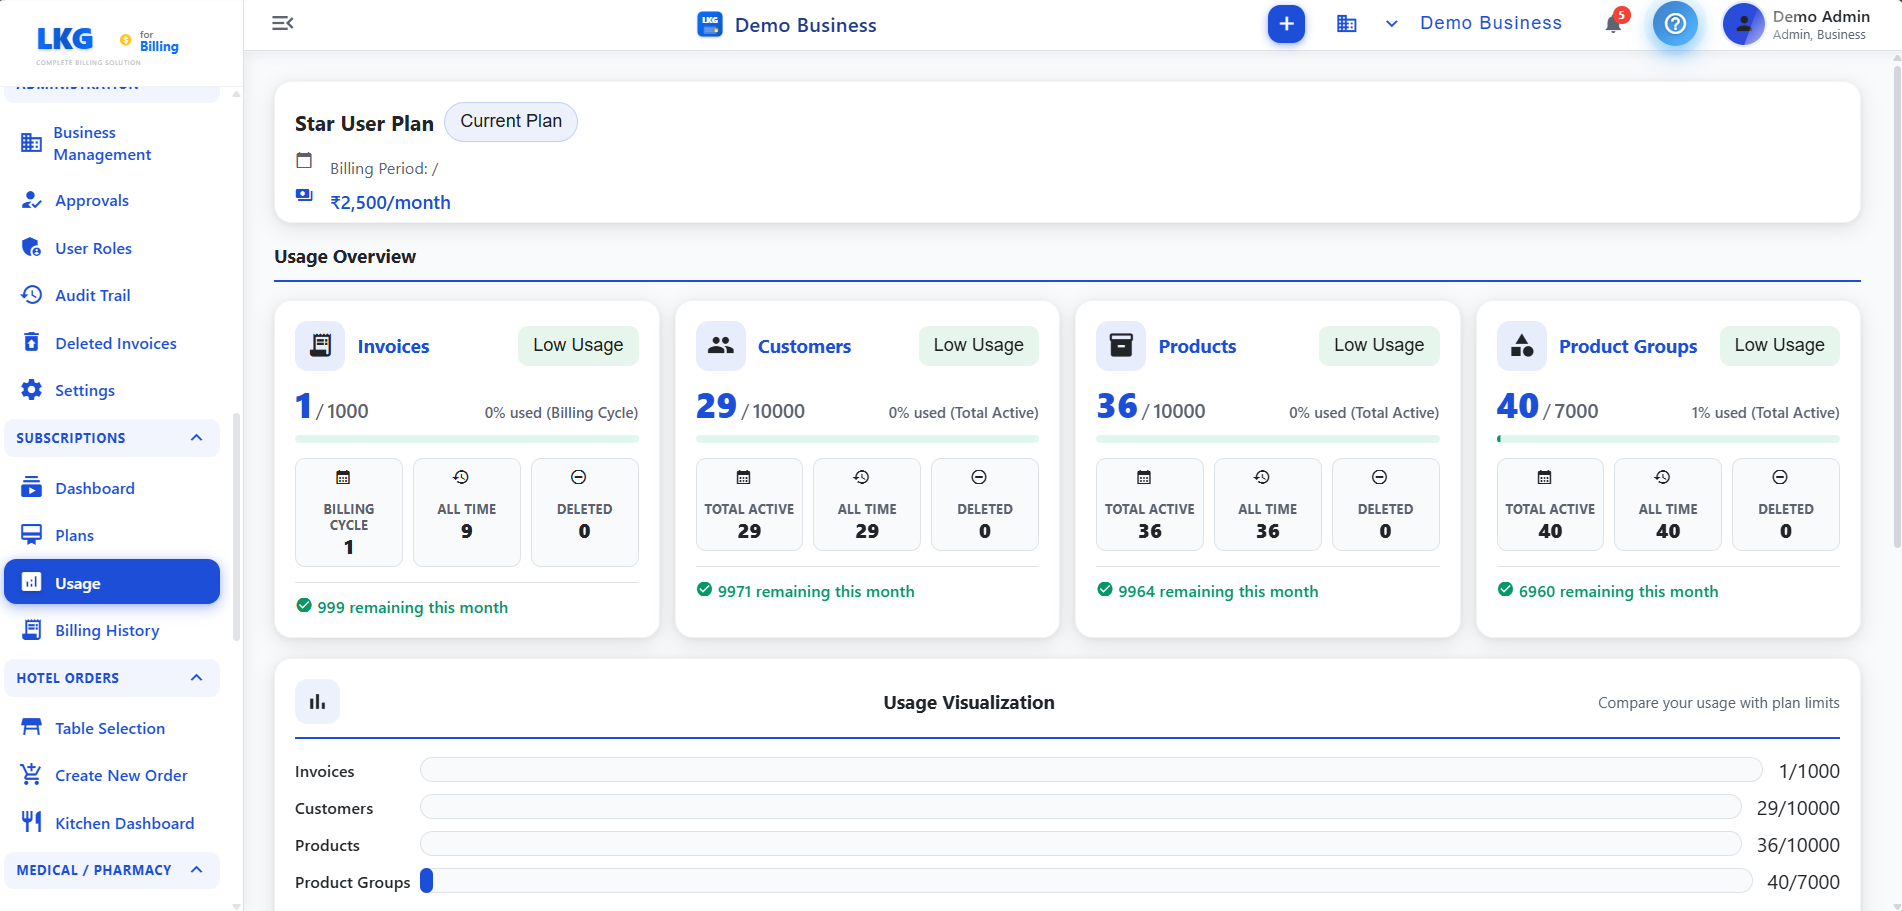Click the Product Groups usage bar in visualization
Image resolution: width=1902 pixels, height=911 pixels.
pyautogui.click(x=1086, y=881)
